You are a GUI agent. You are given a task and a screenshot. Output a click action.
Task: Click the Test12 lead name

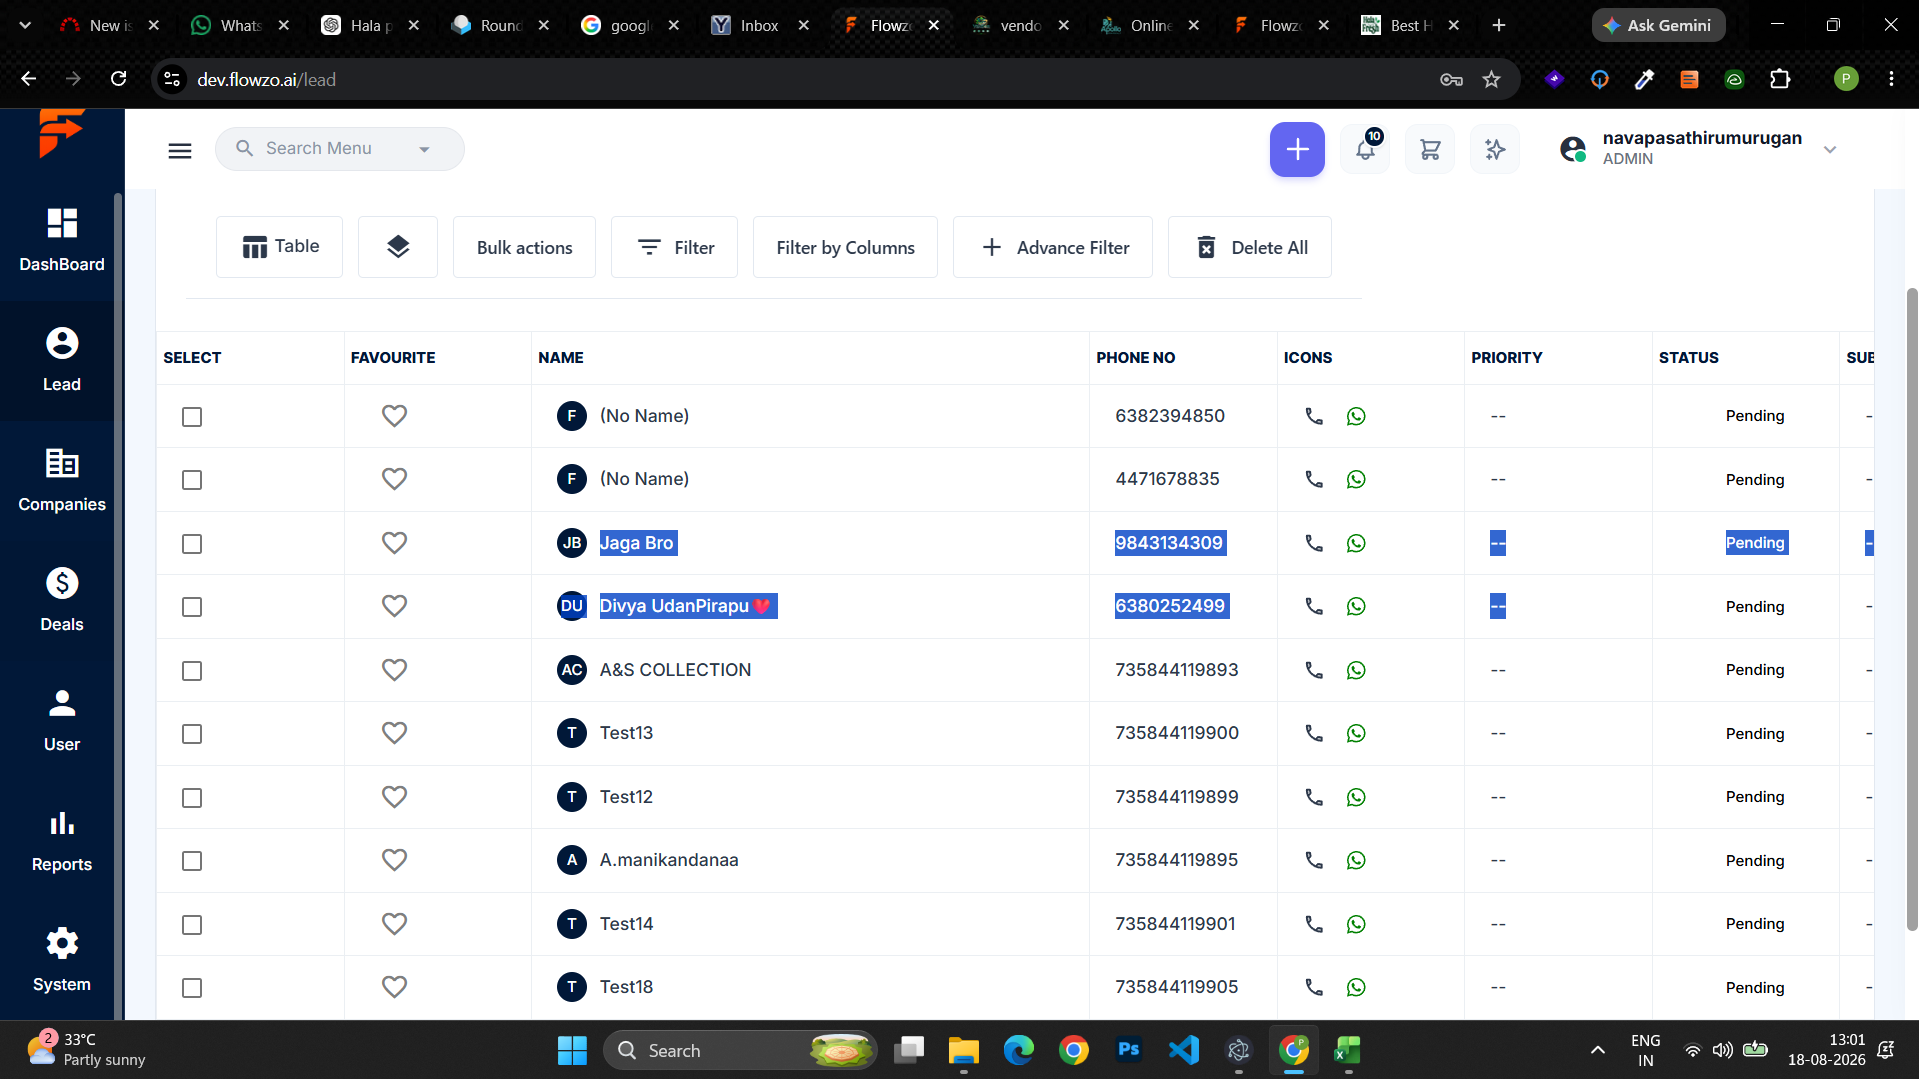point(626,797)
